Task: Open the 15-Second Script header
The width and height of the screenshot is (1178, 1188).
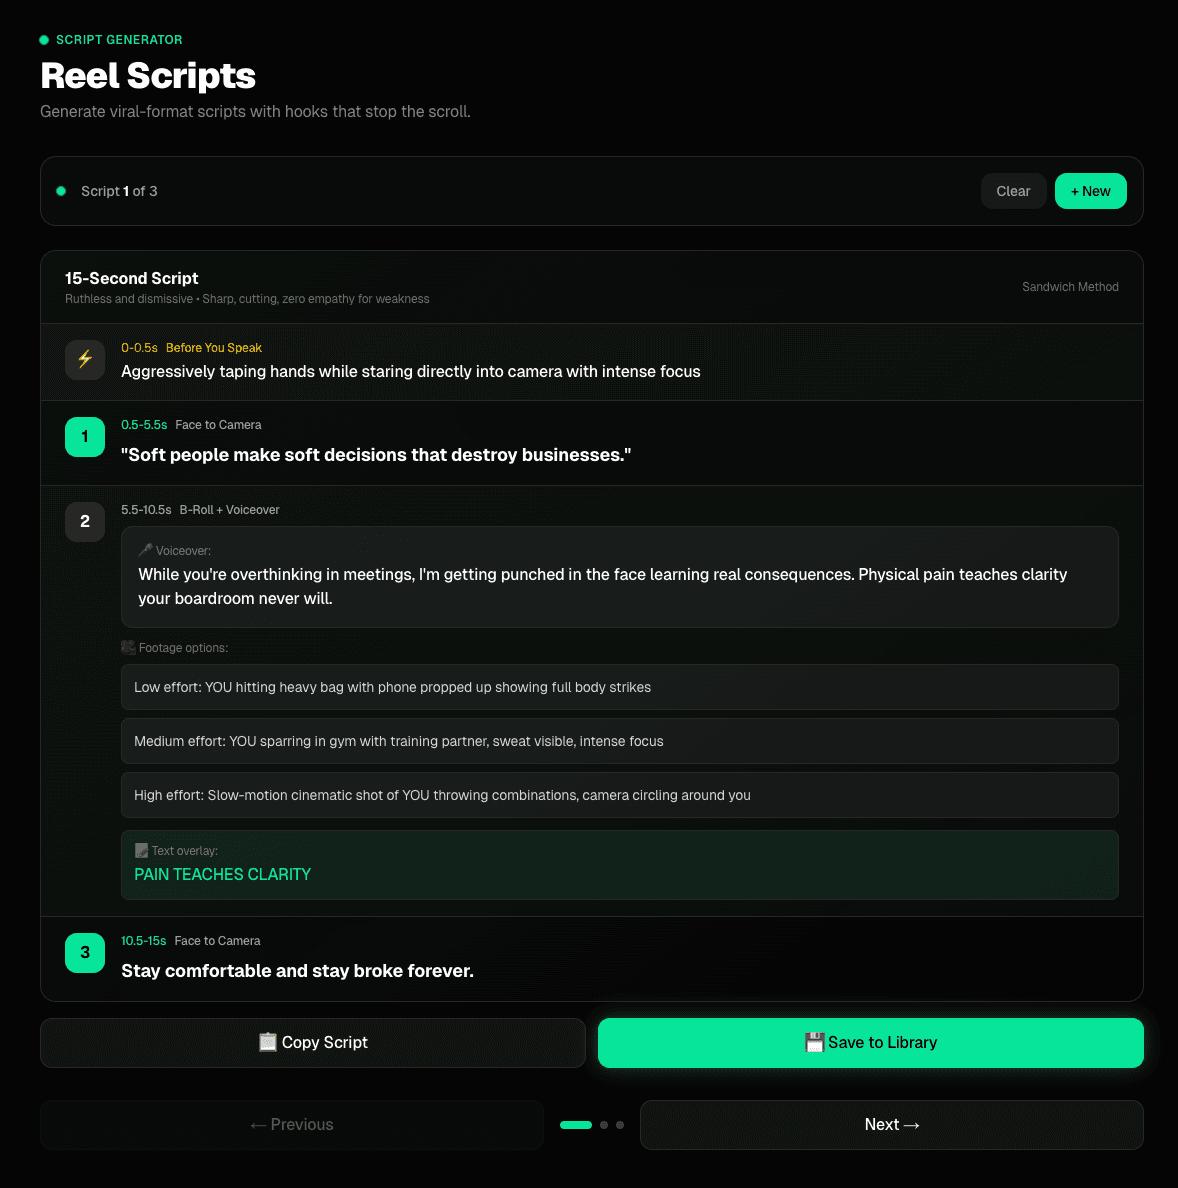Action: click(x=131, y=278)
